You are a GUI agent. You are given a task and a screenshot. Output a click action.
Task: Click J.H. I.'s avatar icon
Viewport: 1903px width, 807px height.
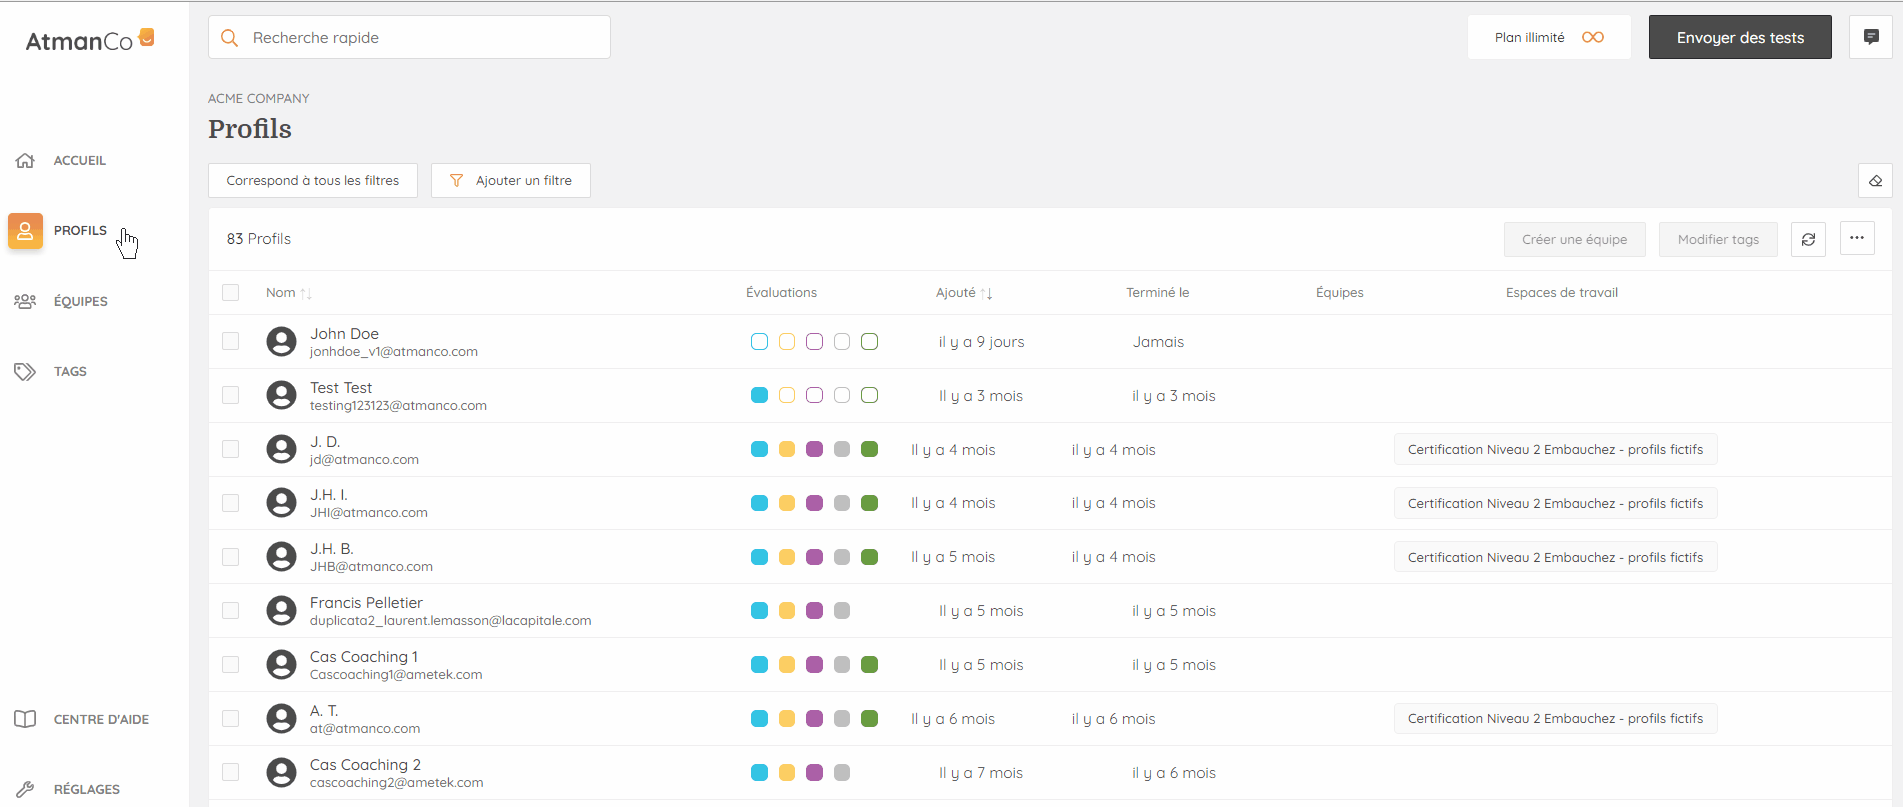(x=281, y=502)
